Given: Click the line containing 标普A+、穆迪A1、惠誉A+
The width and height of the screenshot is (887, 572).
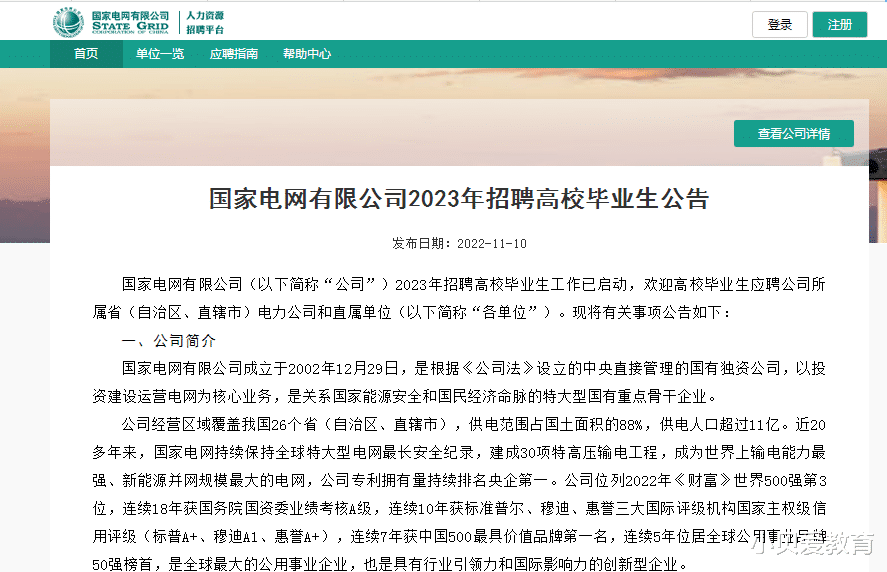Looking at the screenshot, I should pyautogui.click(x=459, y=536).
